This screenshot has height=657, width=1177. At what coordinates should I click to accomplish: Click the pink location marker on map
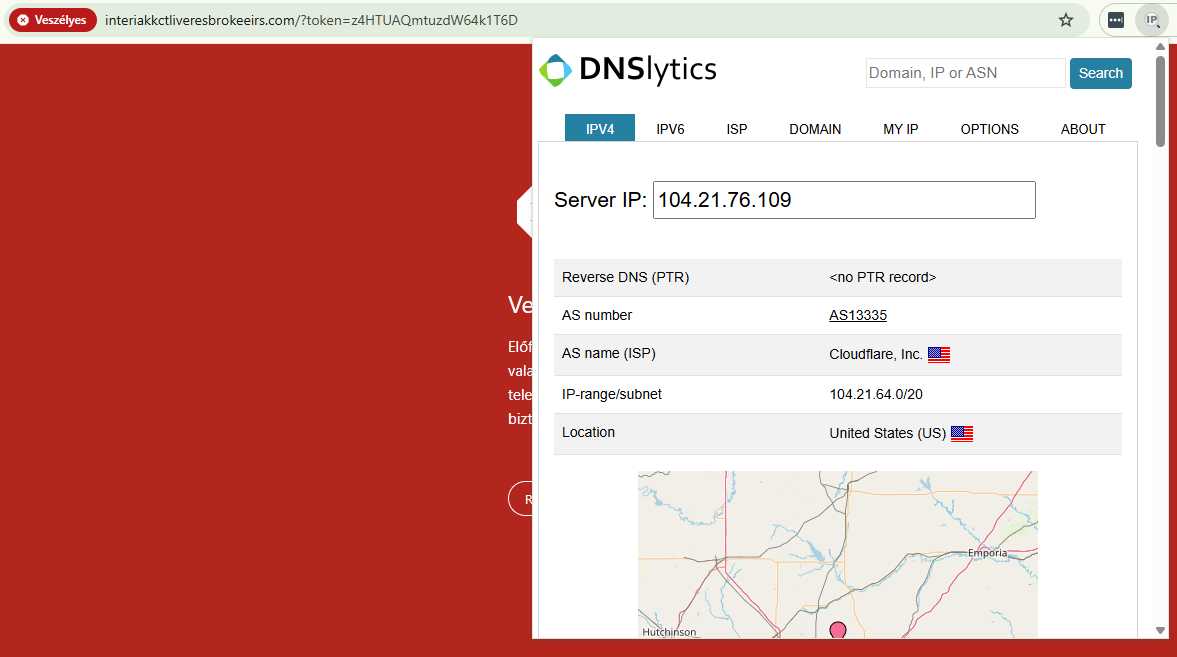coord(838,630)
